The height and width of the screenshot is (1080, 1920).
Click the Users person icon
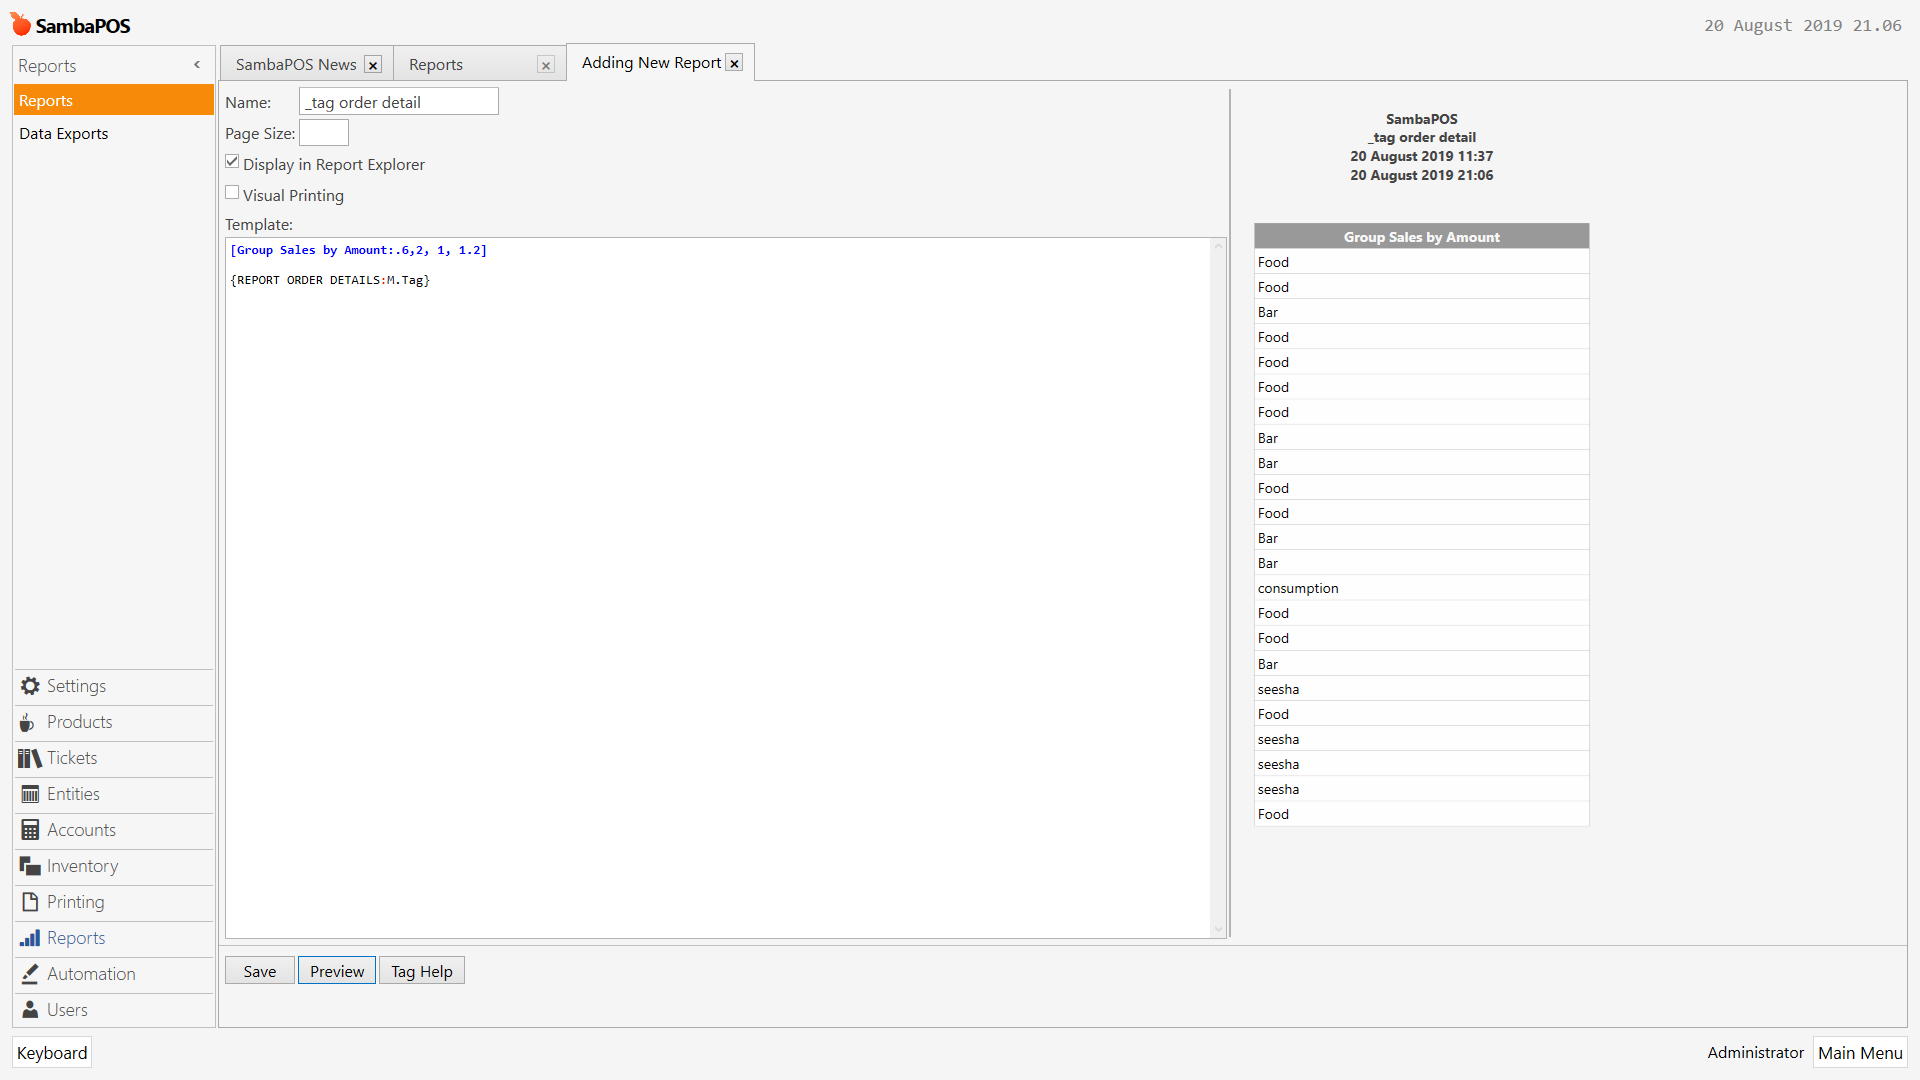[x=30, y=1010]
